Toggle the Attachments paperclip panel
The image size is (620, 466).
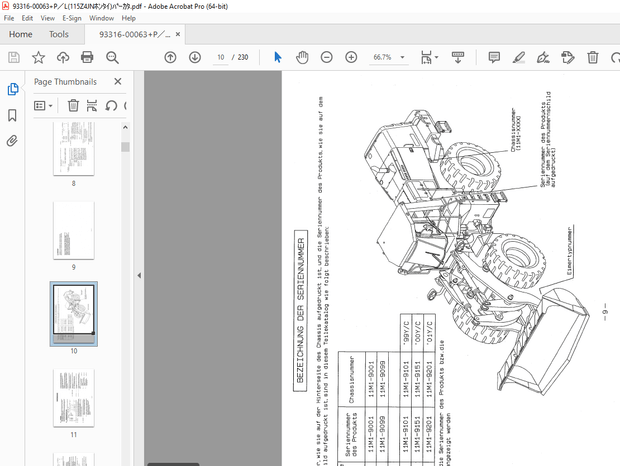click(x=13, y=141)
